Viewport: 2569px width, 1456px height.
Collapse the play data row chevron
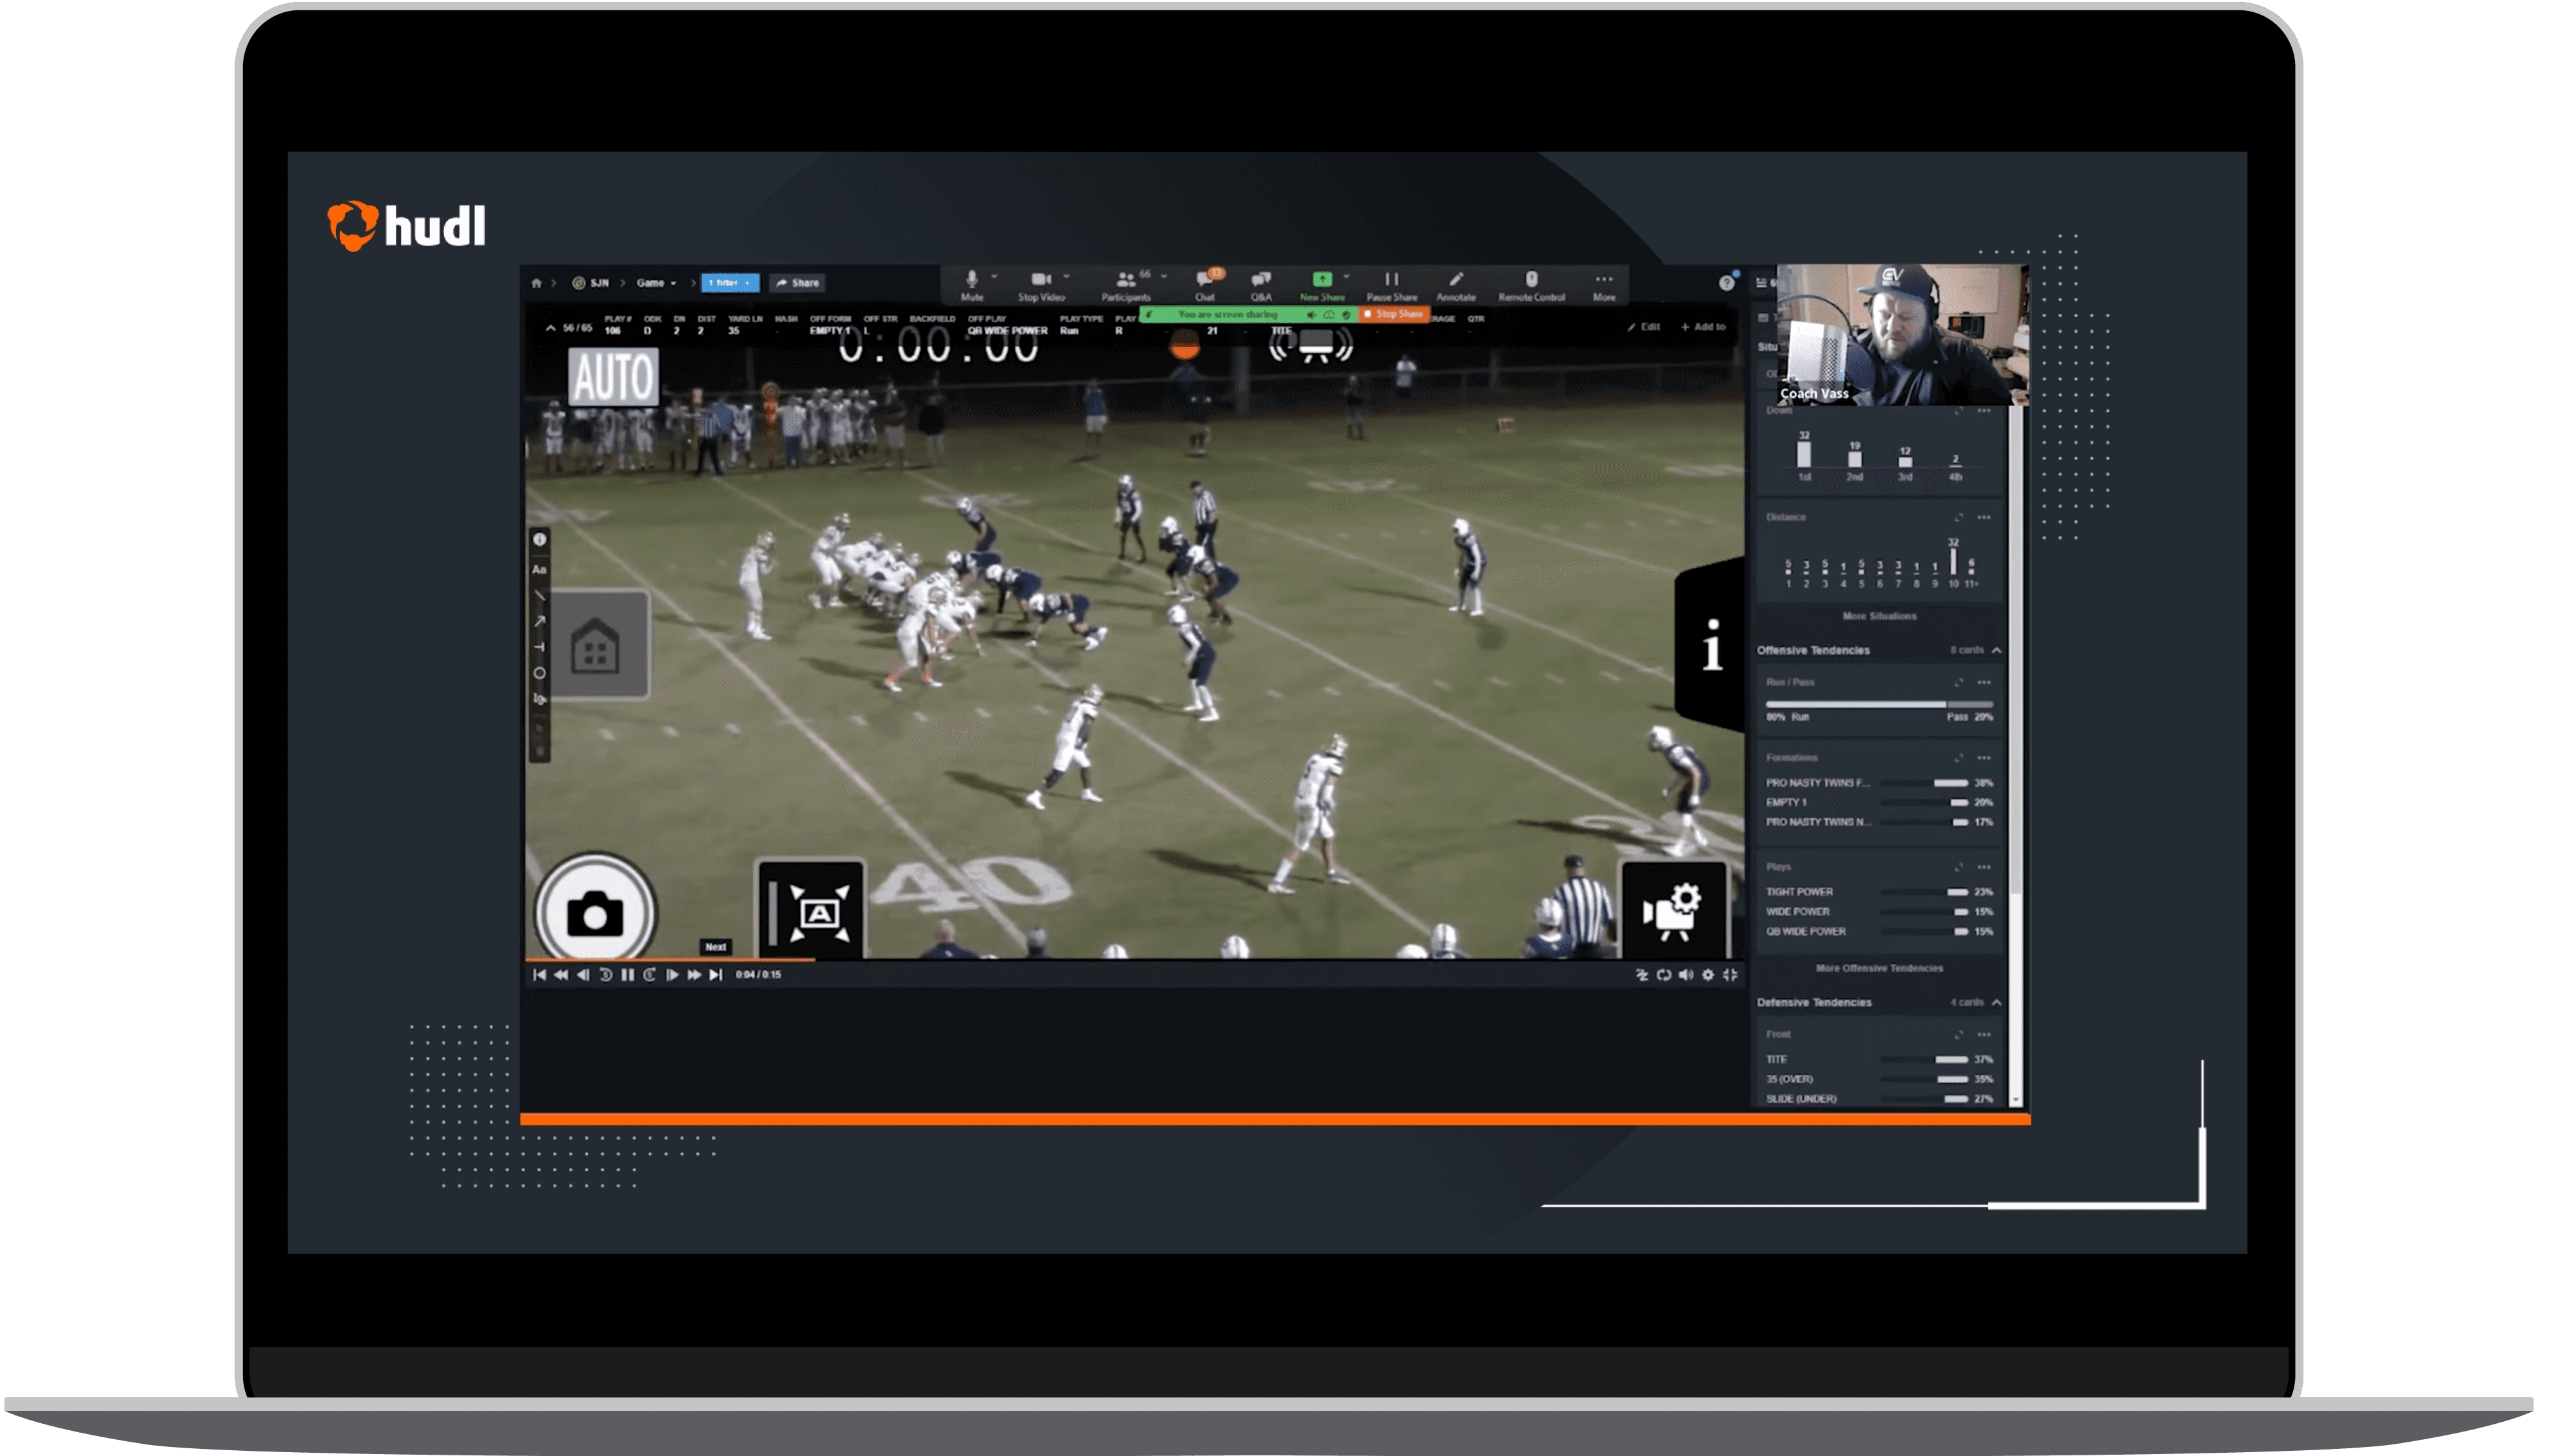[550, 328]
